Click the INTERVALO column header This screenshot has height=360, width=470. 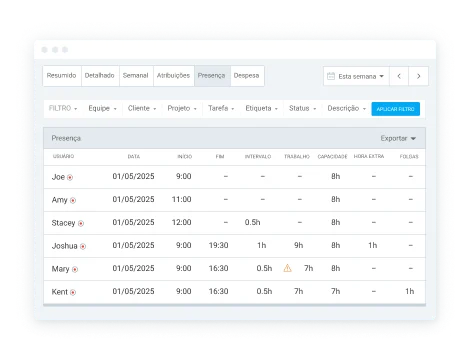(x=258, y=156)
